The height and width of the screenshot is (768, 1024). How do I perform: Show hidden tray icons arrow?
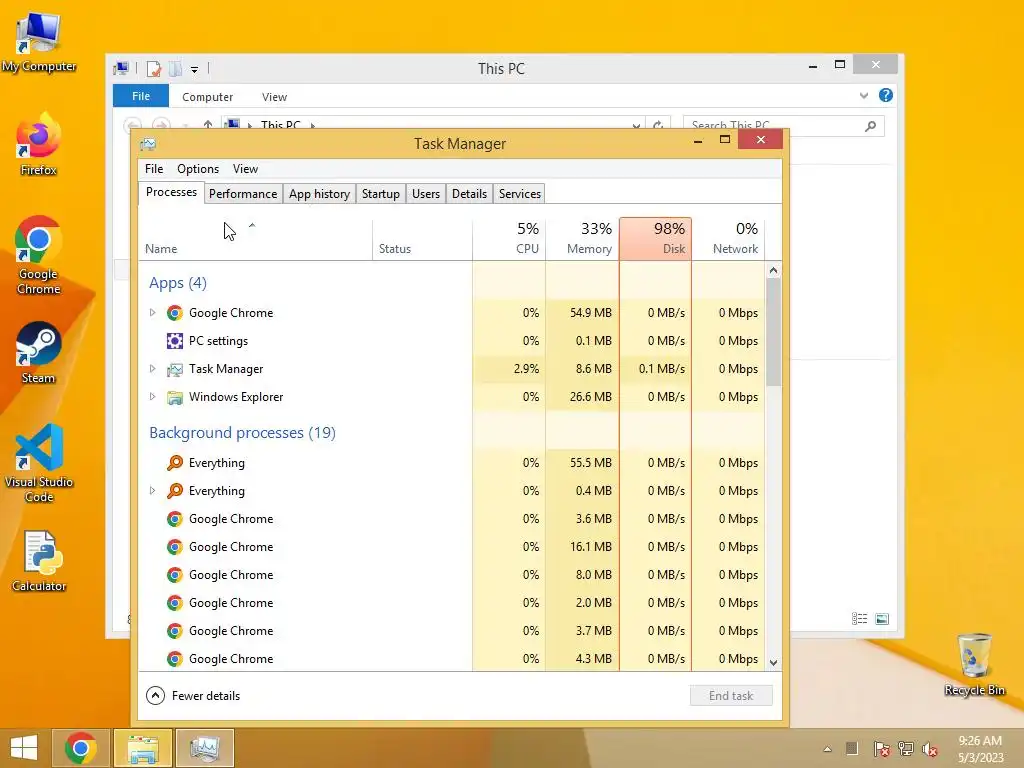(x=827, y=749)
